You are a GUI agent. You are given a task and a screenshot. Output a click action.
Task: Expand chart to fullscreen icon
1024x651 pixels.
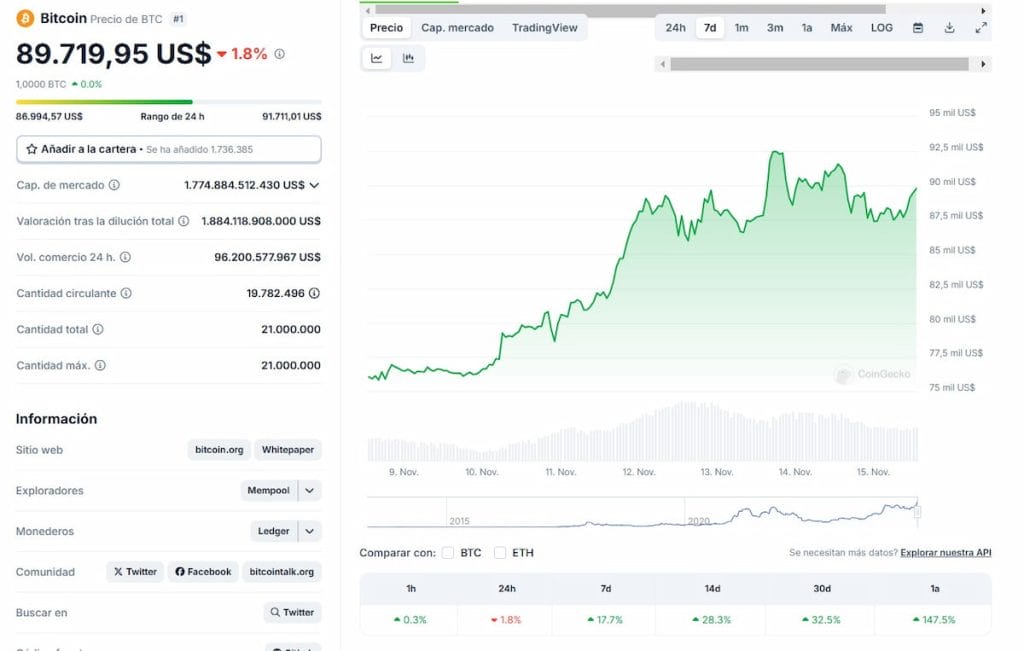[x=981, y=28]
